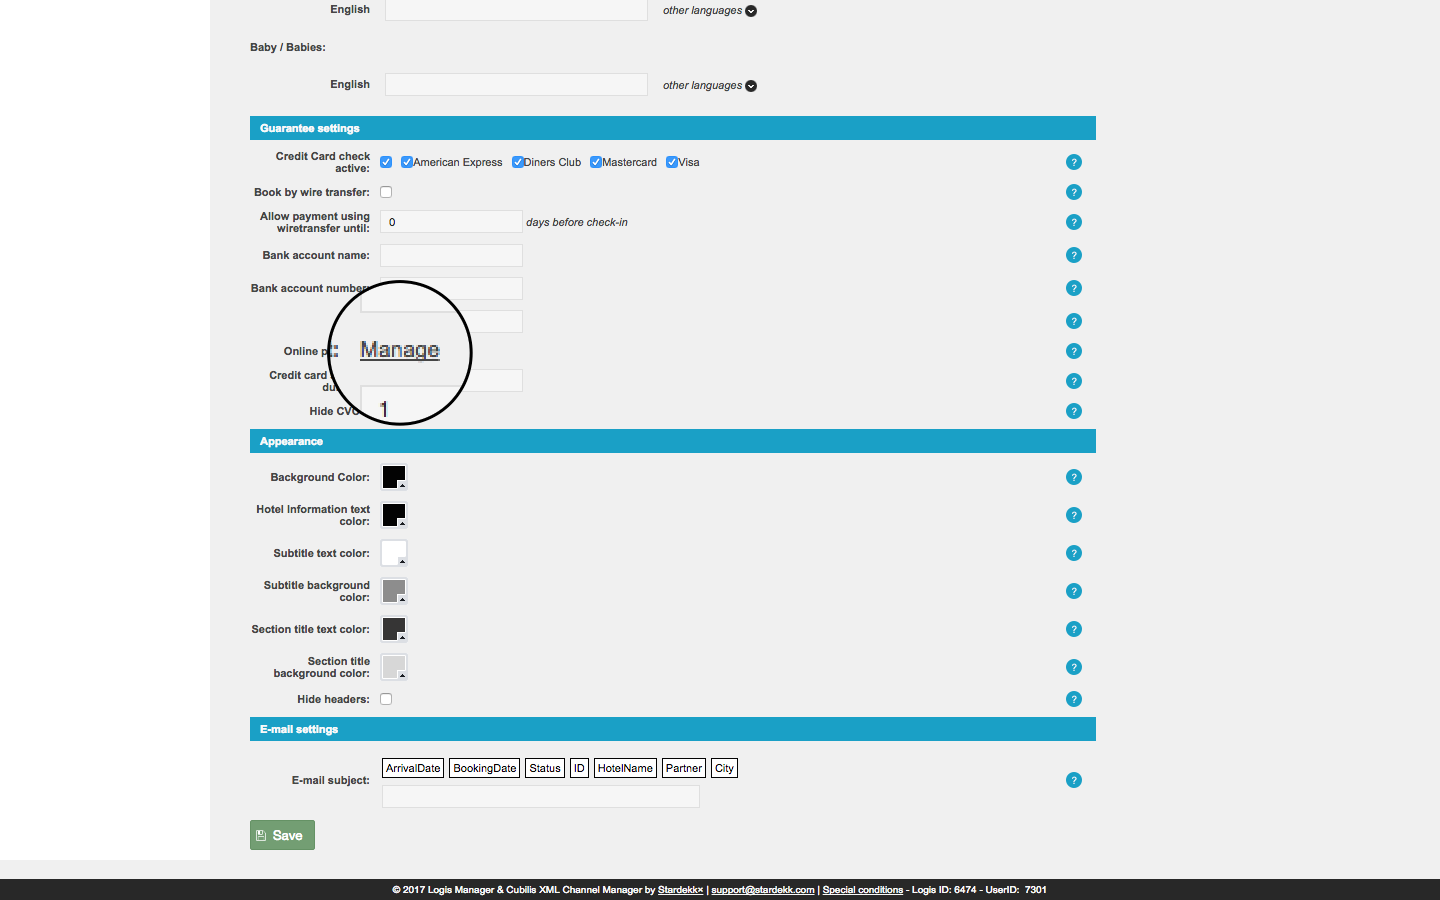Open the Subtitle background color swatch
1440x900 pixels.
tap(394, 591)
